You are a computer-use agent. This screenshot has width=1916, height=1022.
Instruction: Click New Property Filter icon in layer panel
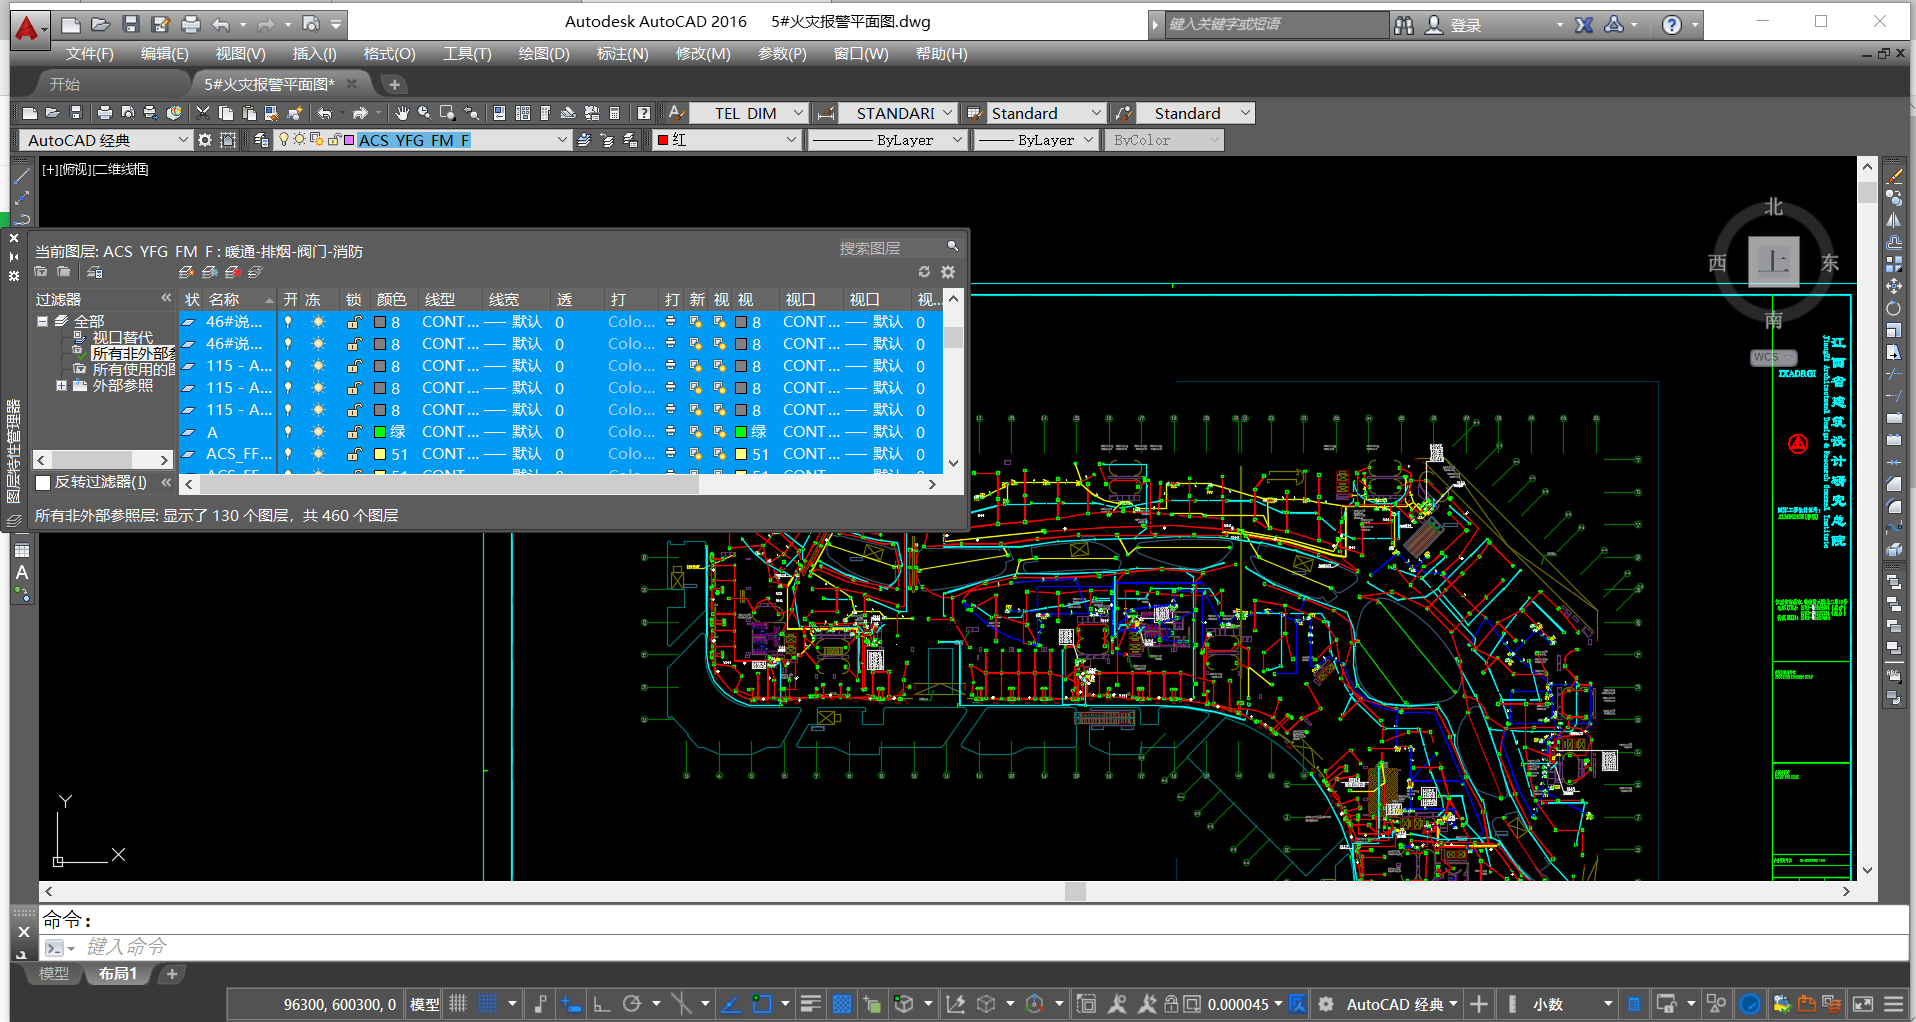point(41,272)
